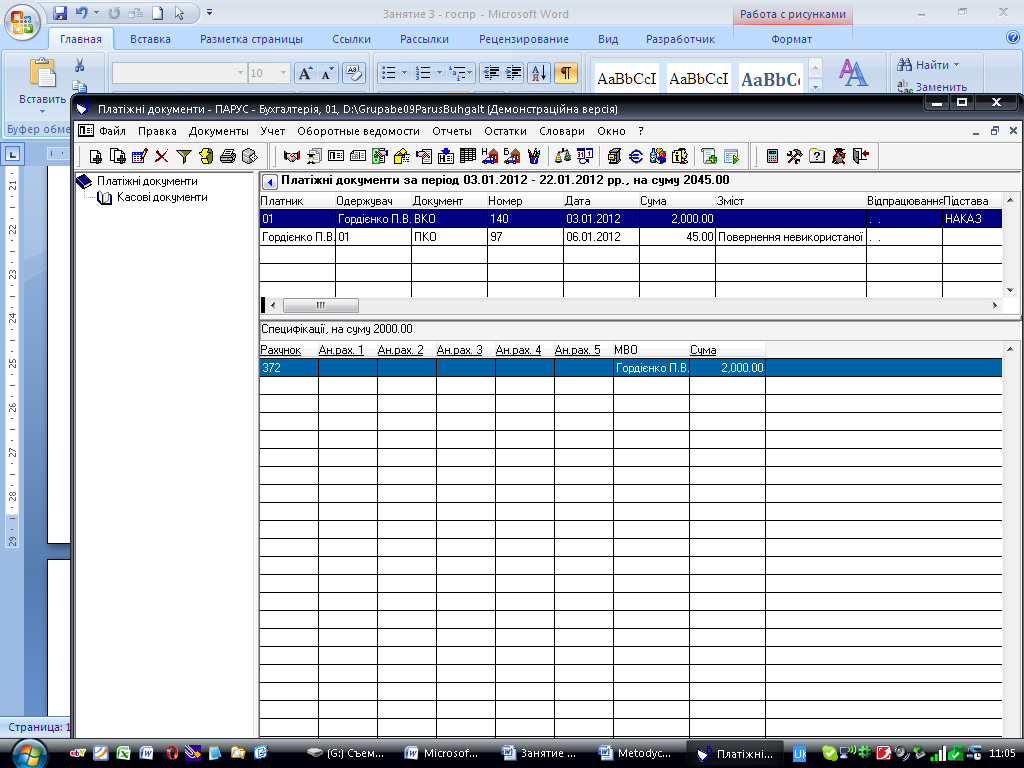Toggle paragraph marks in Word ribbon
1024x768 pixels.
point(566,72)
